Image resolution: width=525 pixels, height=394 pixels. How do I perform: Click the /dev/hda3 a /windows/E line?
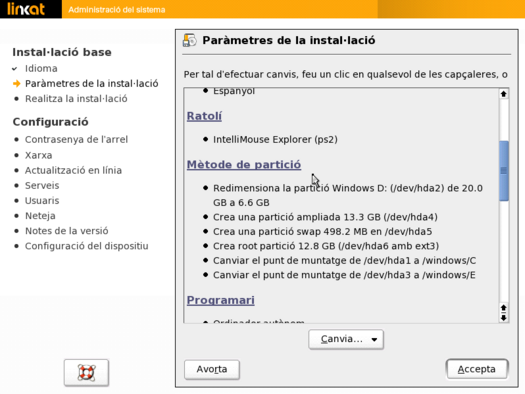[x=344, y=275]
